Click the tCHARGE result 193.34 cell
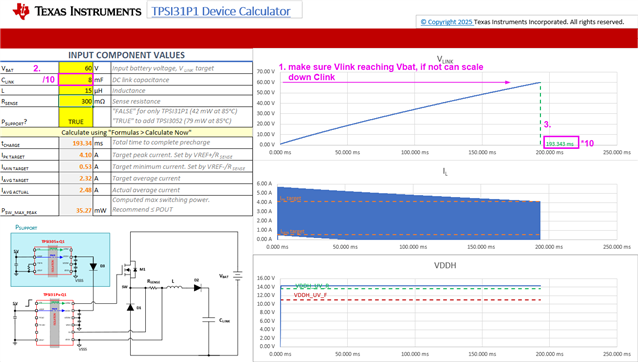This screenshot has width=638, height=362. click(76, 143)
